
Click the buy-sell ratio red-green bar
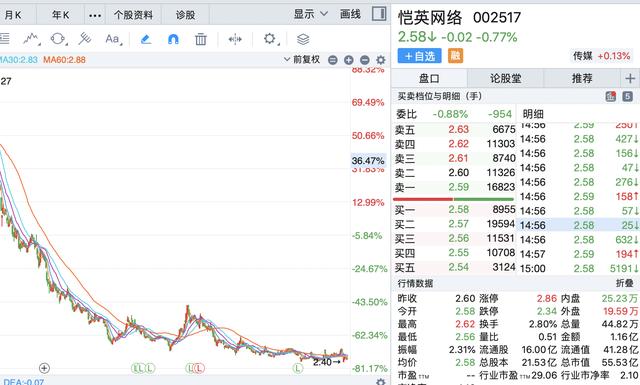453,199
